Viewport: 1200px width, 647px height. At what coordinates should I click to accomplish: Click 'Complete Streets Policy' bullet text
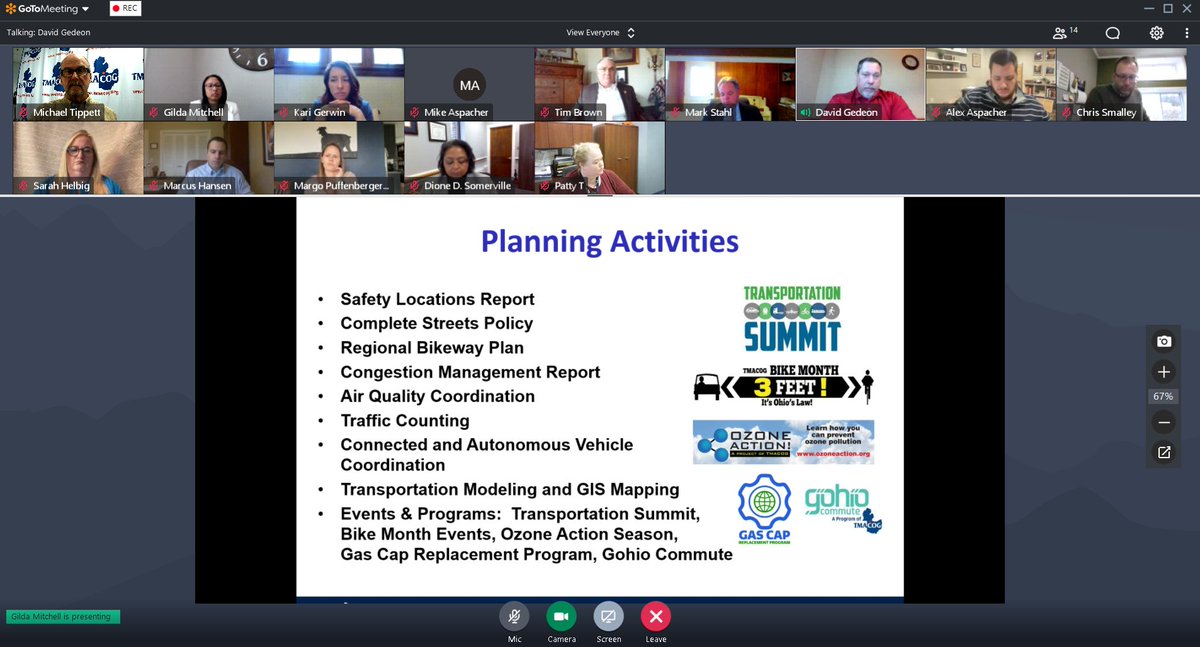[436, 323]
